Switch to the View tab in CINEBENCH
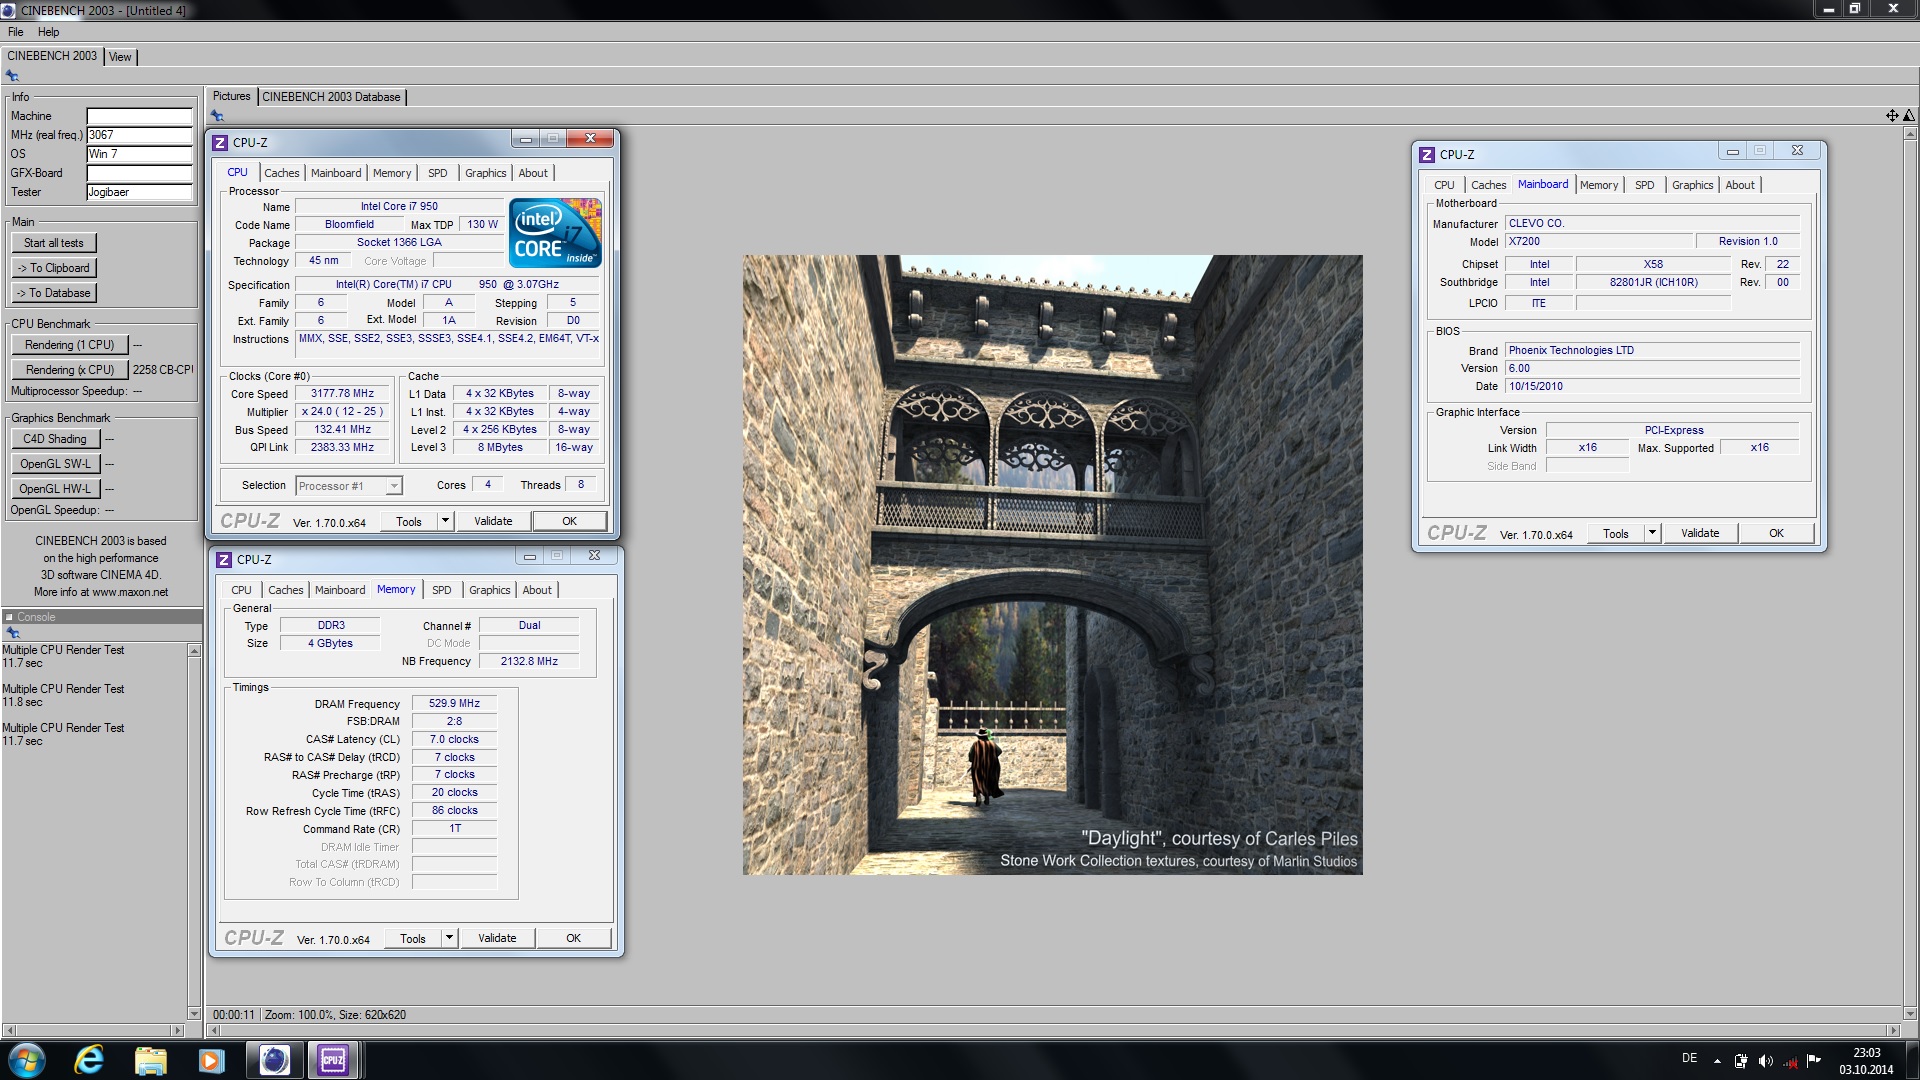Screen dimensions: 1920x1080 coord(120,57)
